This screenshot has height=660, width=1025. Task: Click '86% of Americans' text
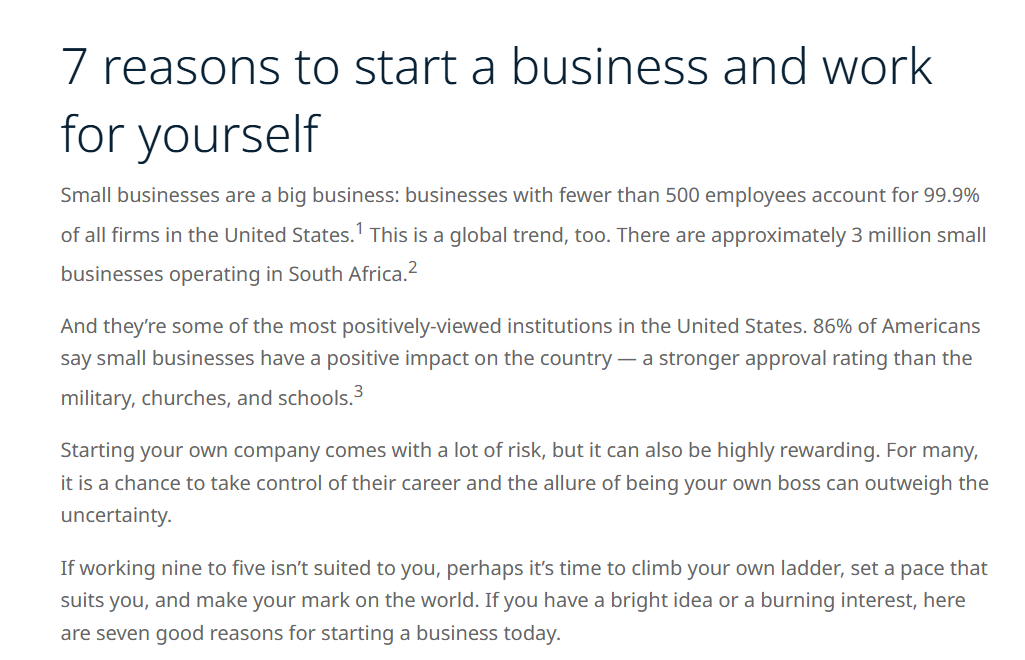(896, 326)
